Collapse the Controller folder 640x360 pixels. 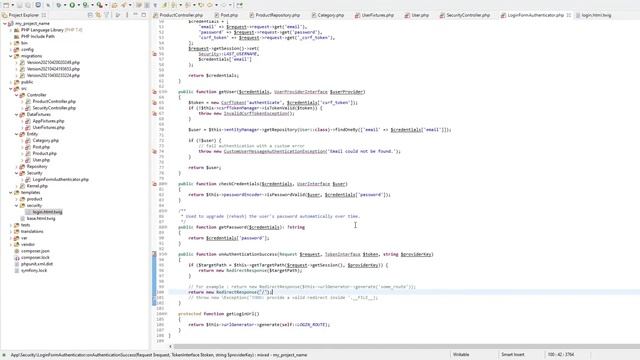click(x=16, y=95)
